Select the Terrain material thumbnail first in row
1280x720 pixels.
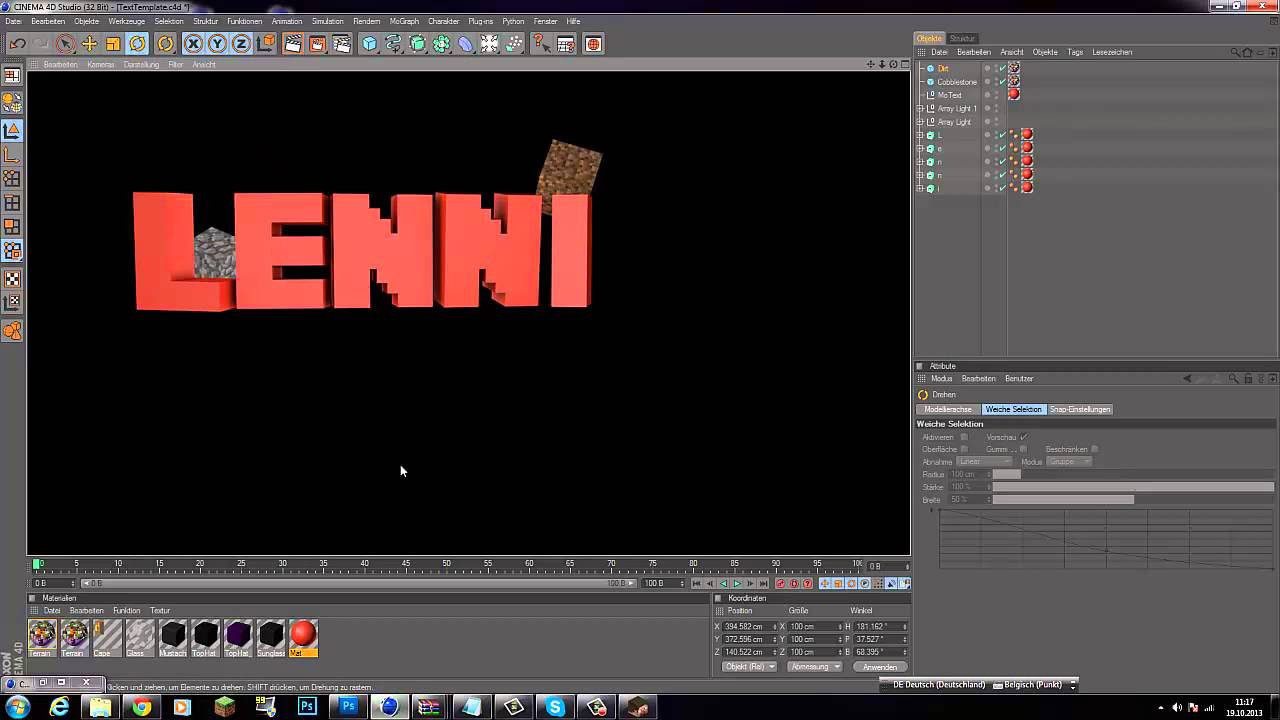coord(43,638)
